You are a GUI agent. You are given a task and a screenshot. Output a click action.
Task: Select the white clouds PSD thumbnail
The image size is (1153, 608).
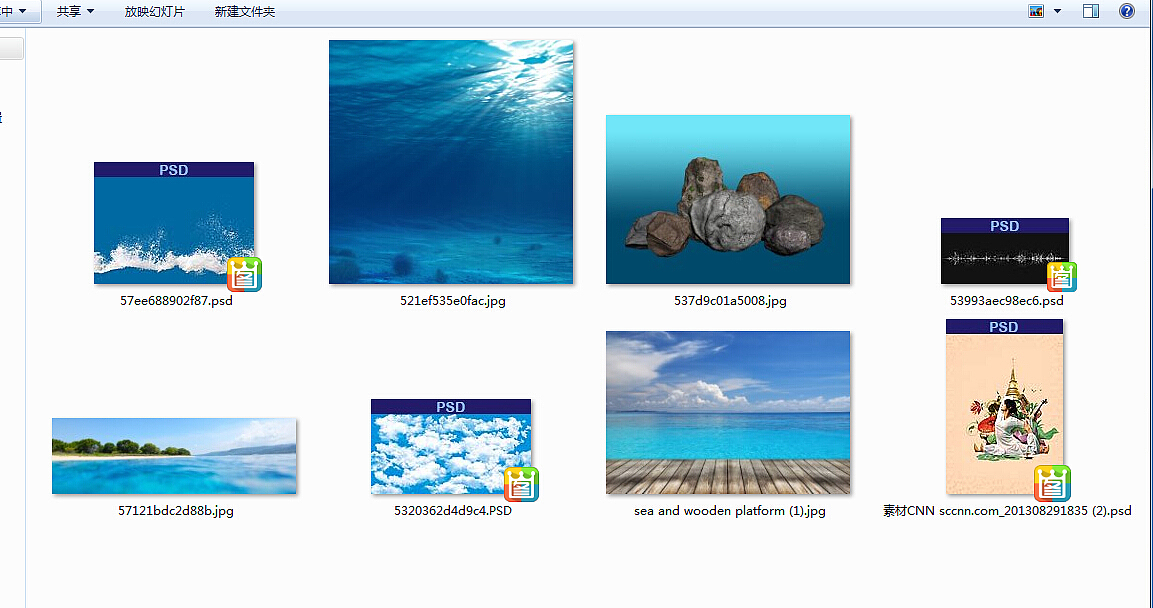451,446
